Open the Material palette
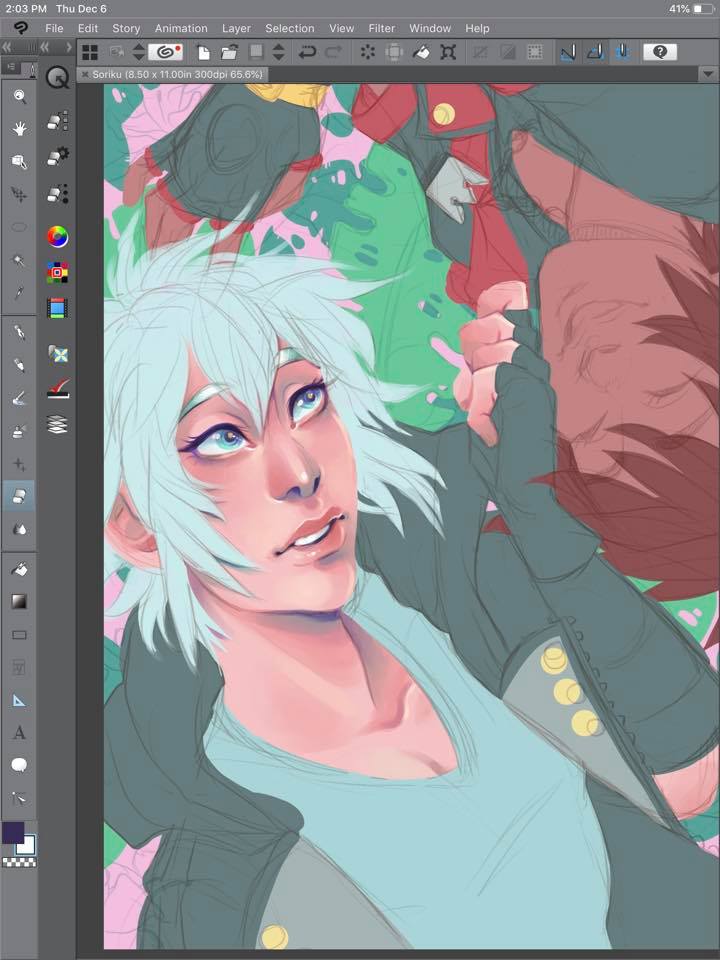This screenshot has height=960, width=720. coord(58,354)
